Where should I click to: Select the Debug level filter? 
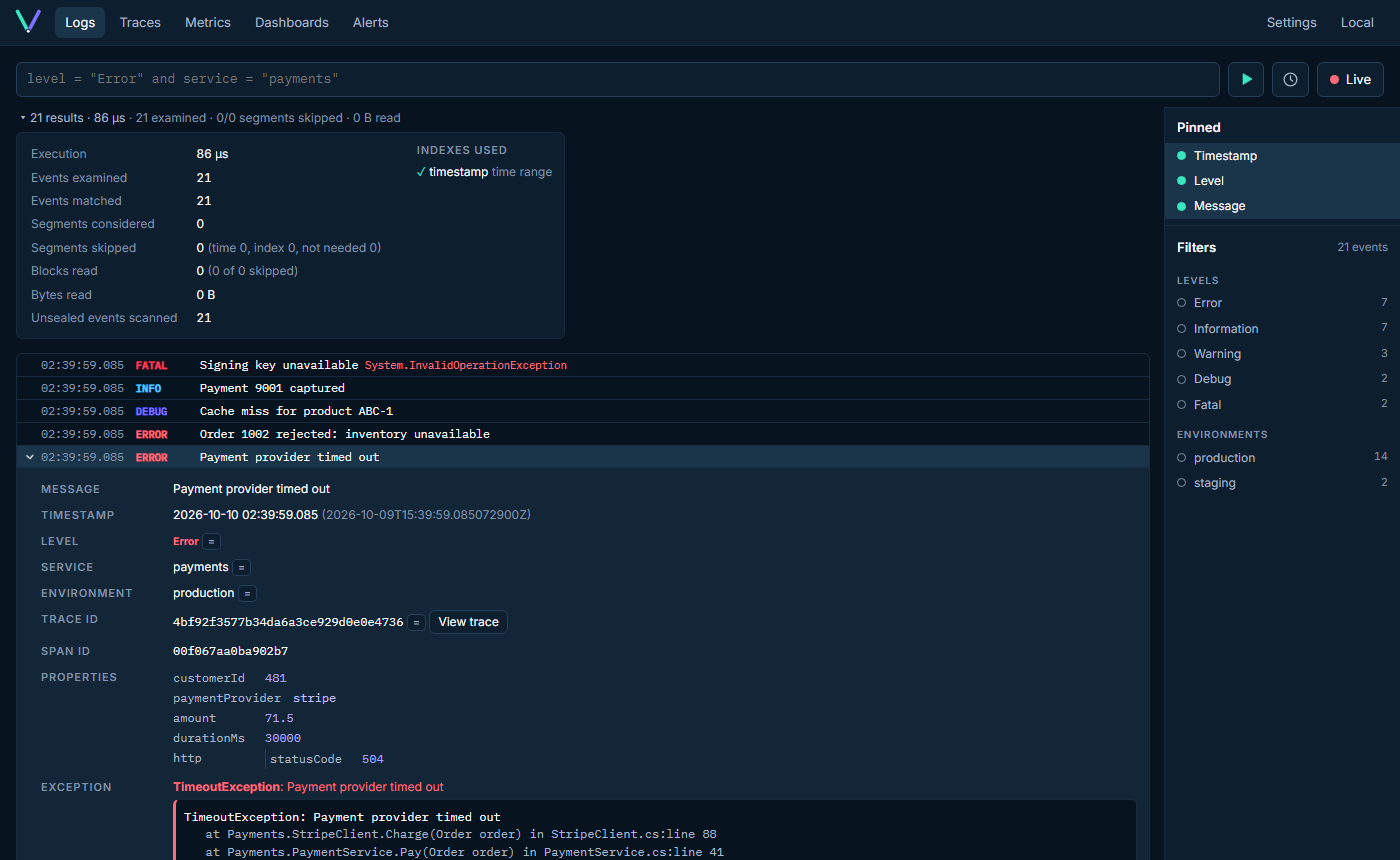pos(1282,379)
